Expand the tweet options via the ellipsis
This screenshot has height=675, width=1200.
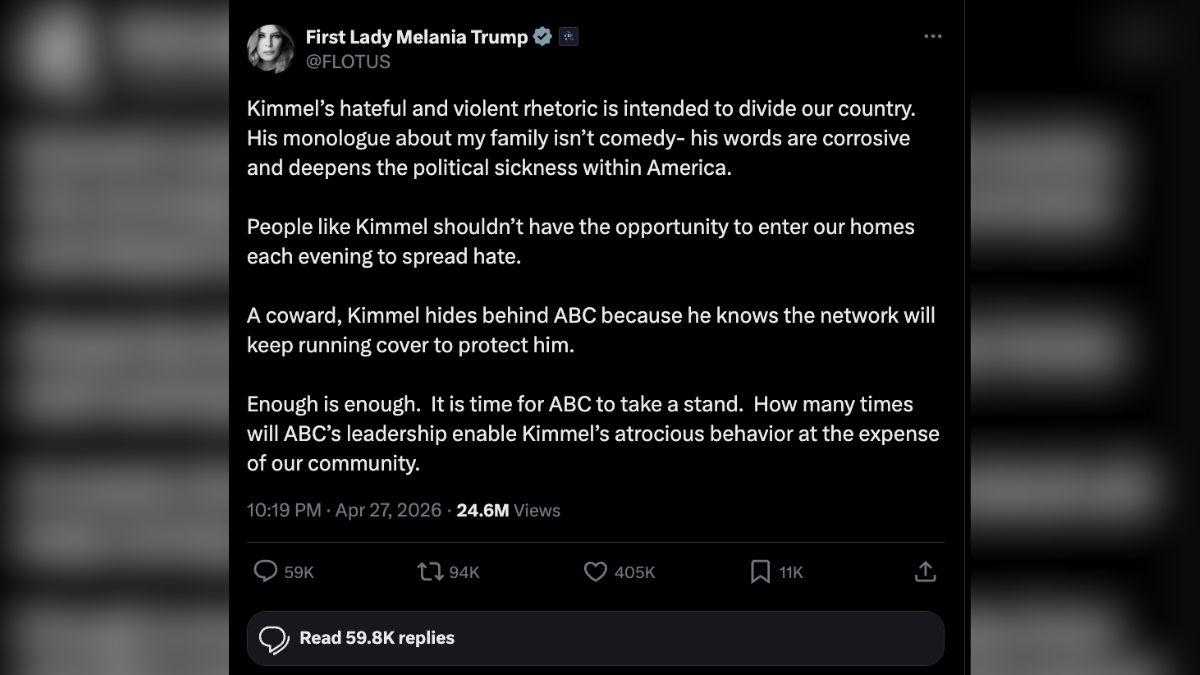[x=933, y=36]
